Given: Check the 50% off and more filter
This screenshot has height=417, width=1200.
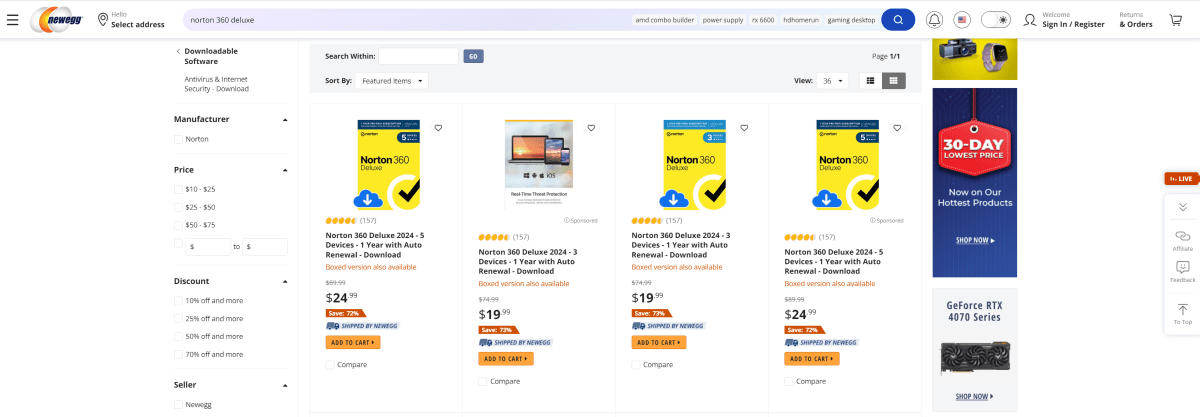Looking at the screenshot, I should [x=178, y=337].
